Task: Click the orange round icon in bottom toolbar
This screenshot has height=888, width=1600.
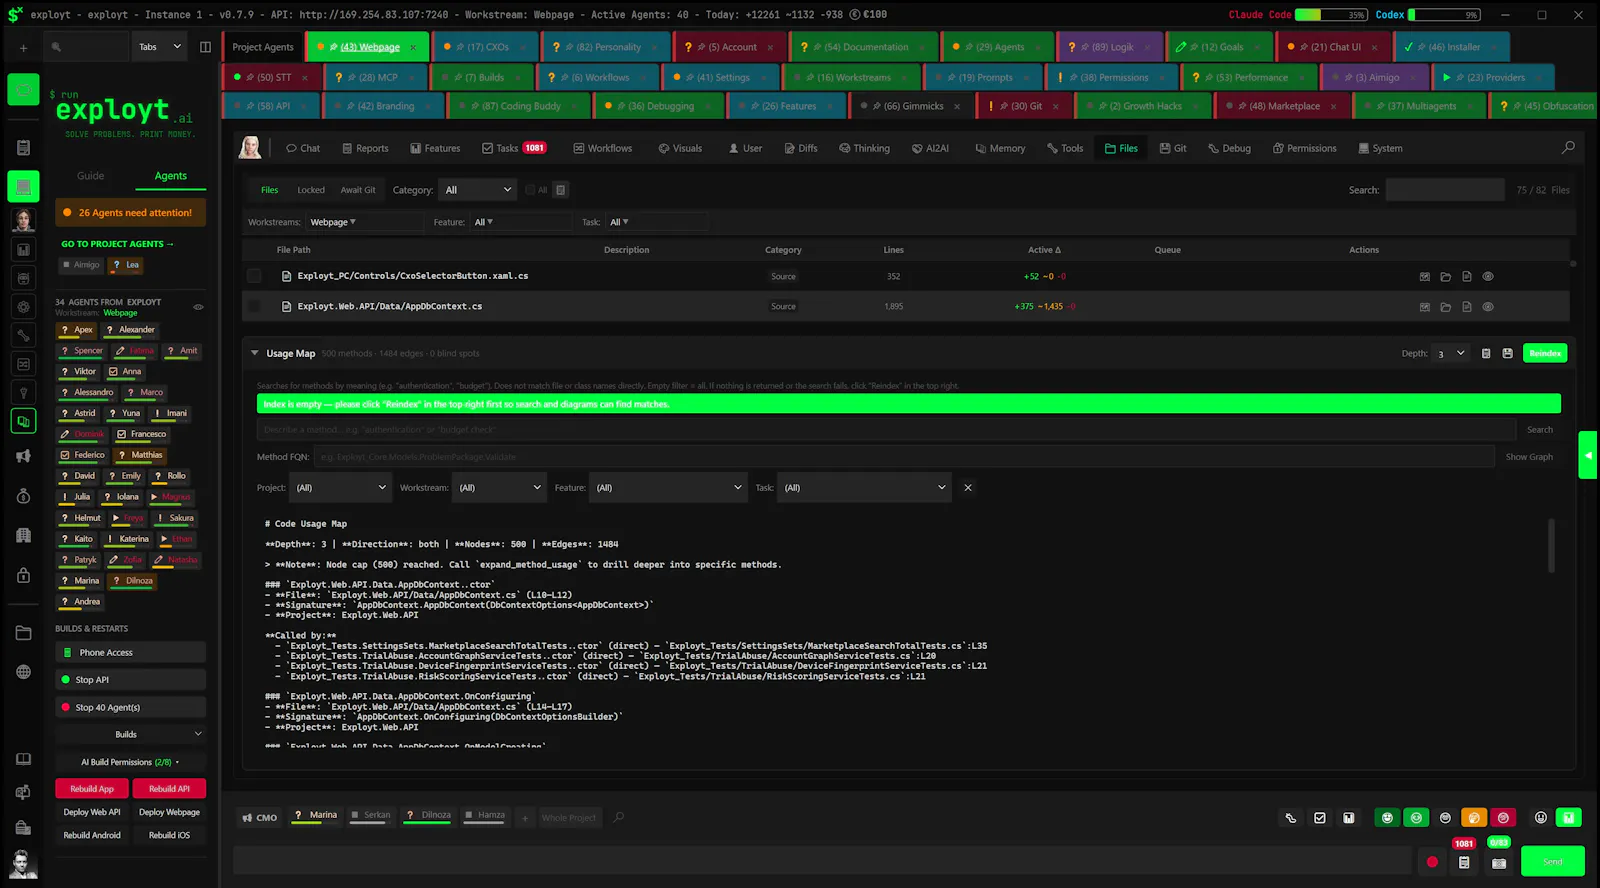Action: pyautogui.click(x=1473, y=817)
